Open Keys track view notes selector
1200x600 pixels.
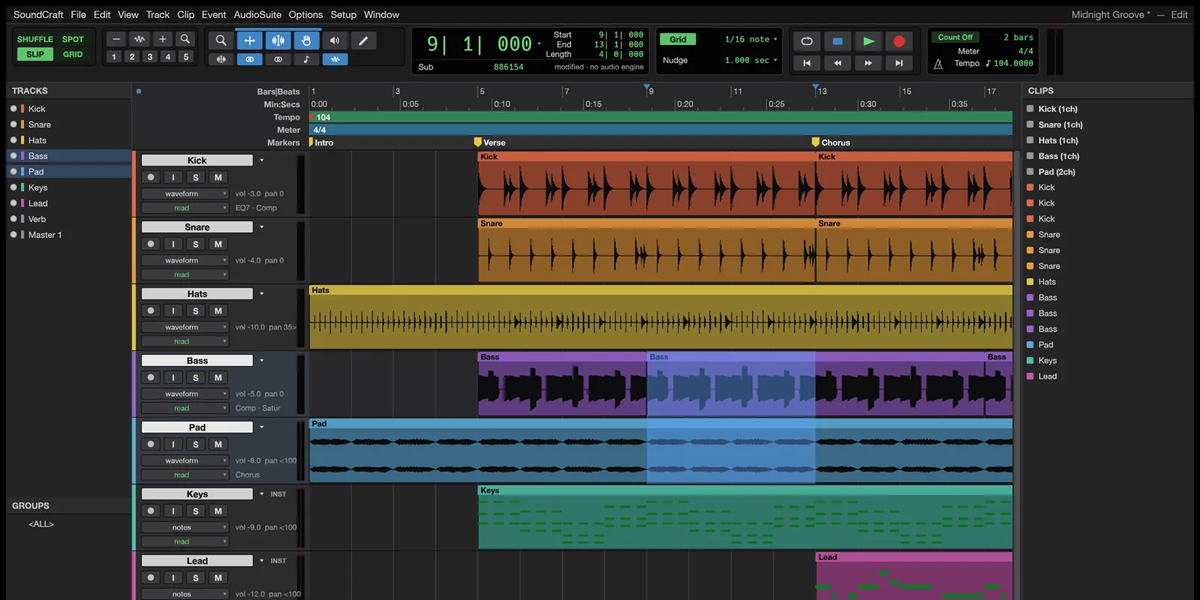pyautogui.click(x=185, y=527)
